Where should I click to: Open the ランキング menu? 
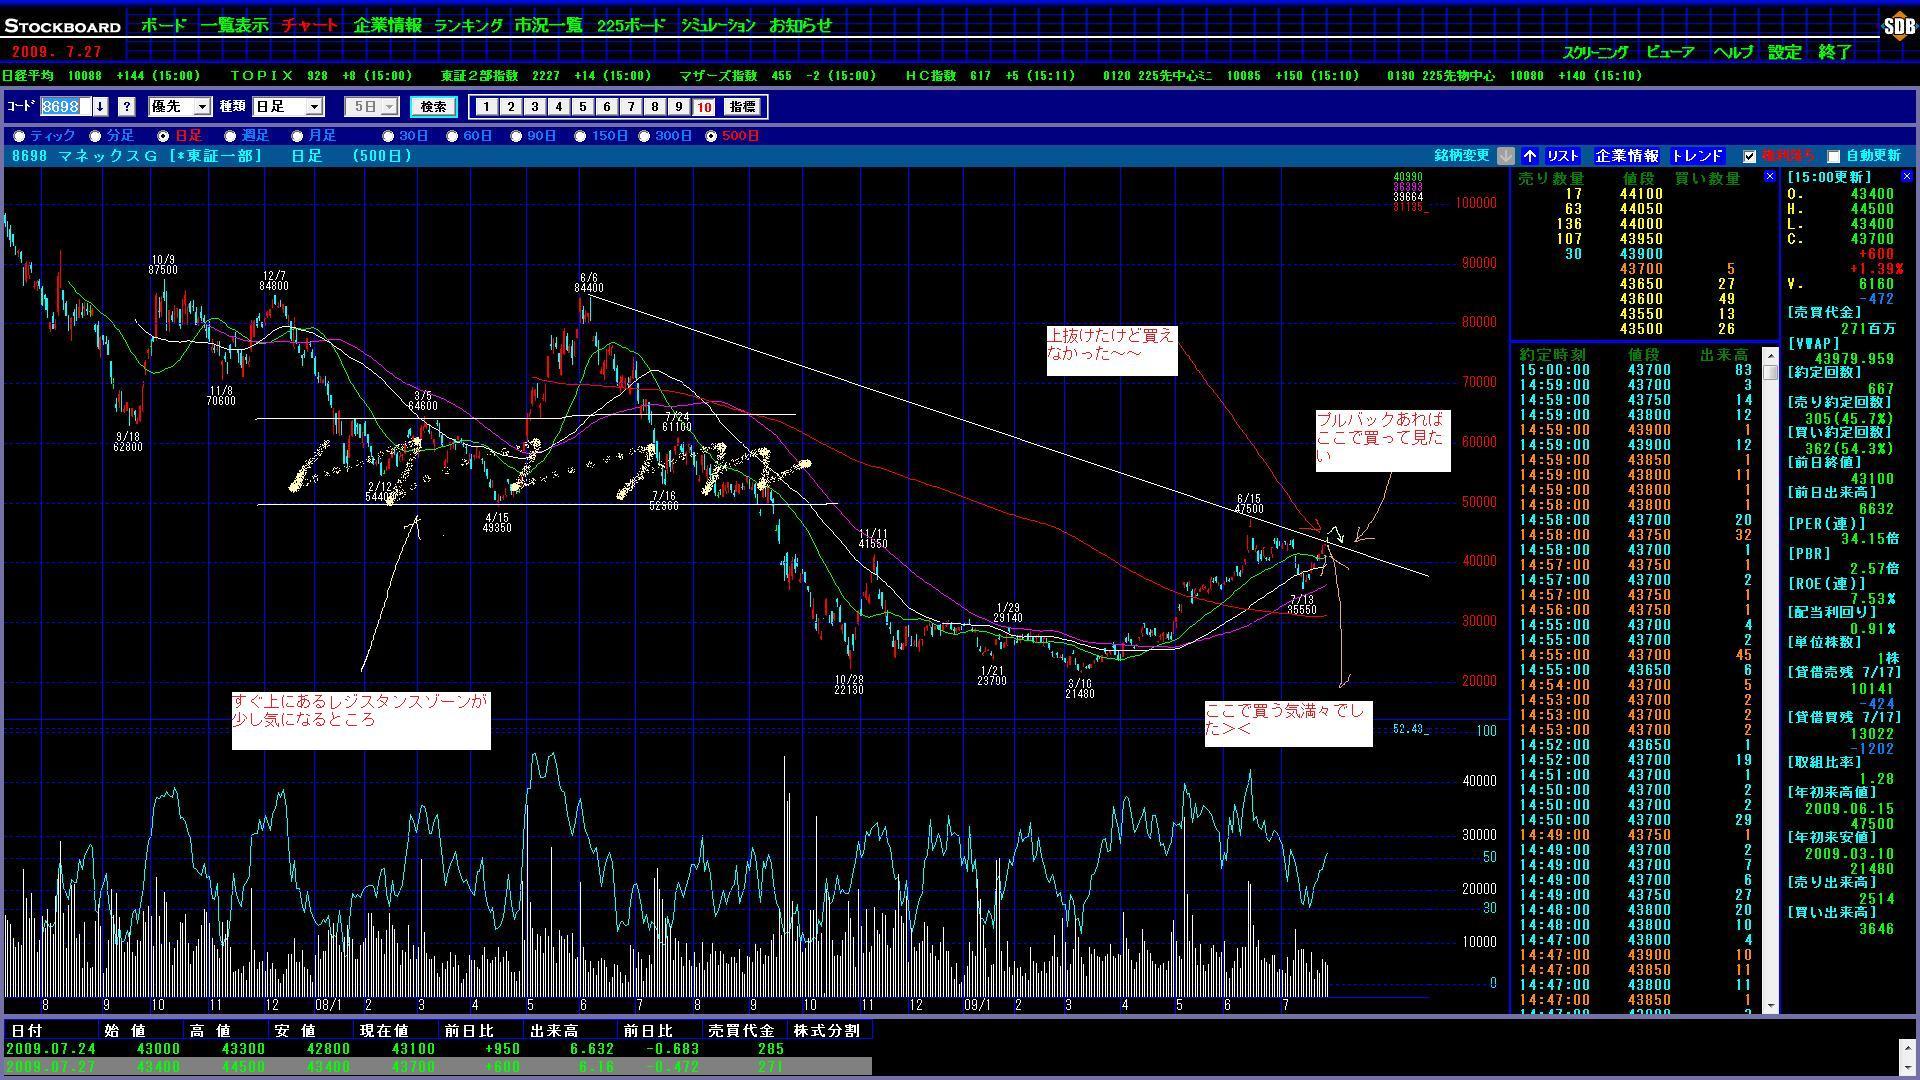pyautogui.click(x=468, y=26)
